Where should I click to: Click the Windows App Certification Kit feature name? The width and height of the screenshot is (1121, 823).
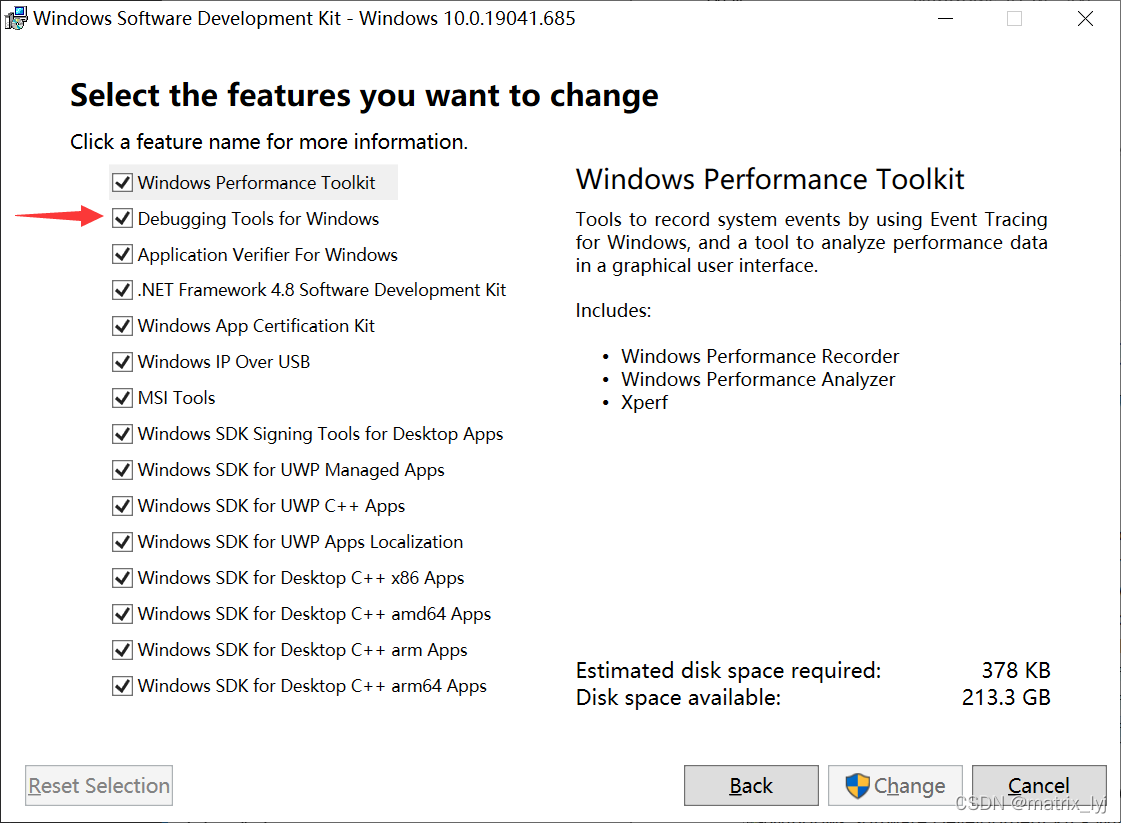256,326
